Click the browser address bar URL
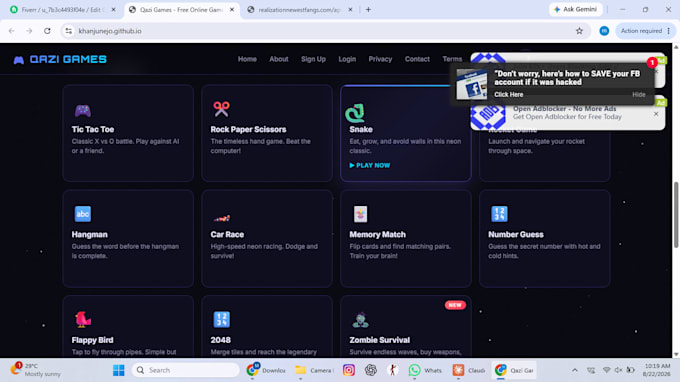The height and width of the screenshot is (382, 680). 110,31
